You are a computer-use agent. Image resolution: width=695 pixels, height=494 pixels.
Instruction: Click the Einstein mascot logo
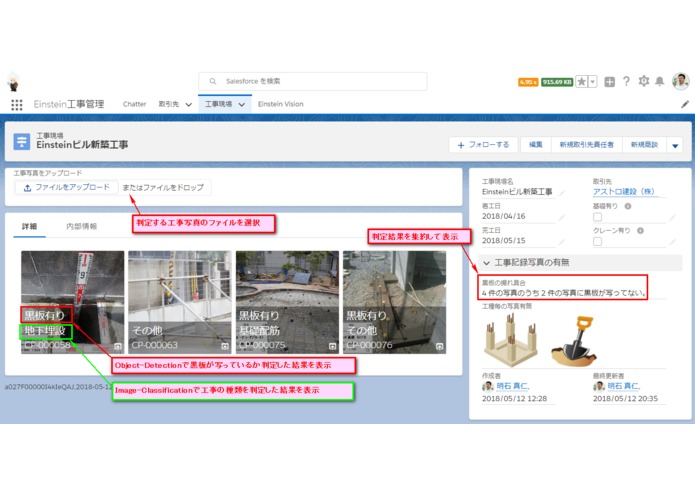pos(14,82)
